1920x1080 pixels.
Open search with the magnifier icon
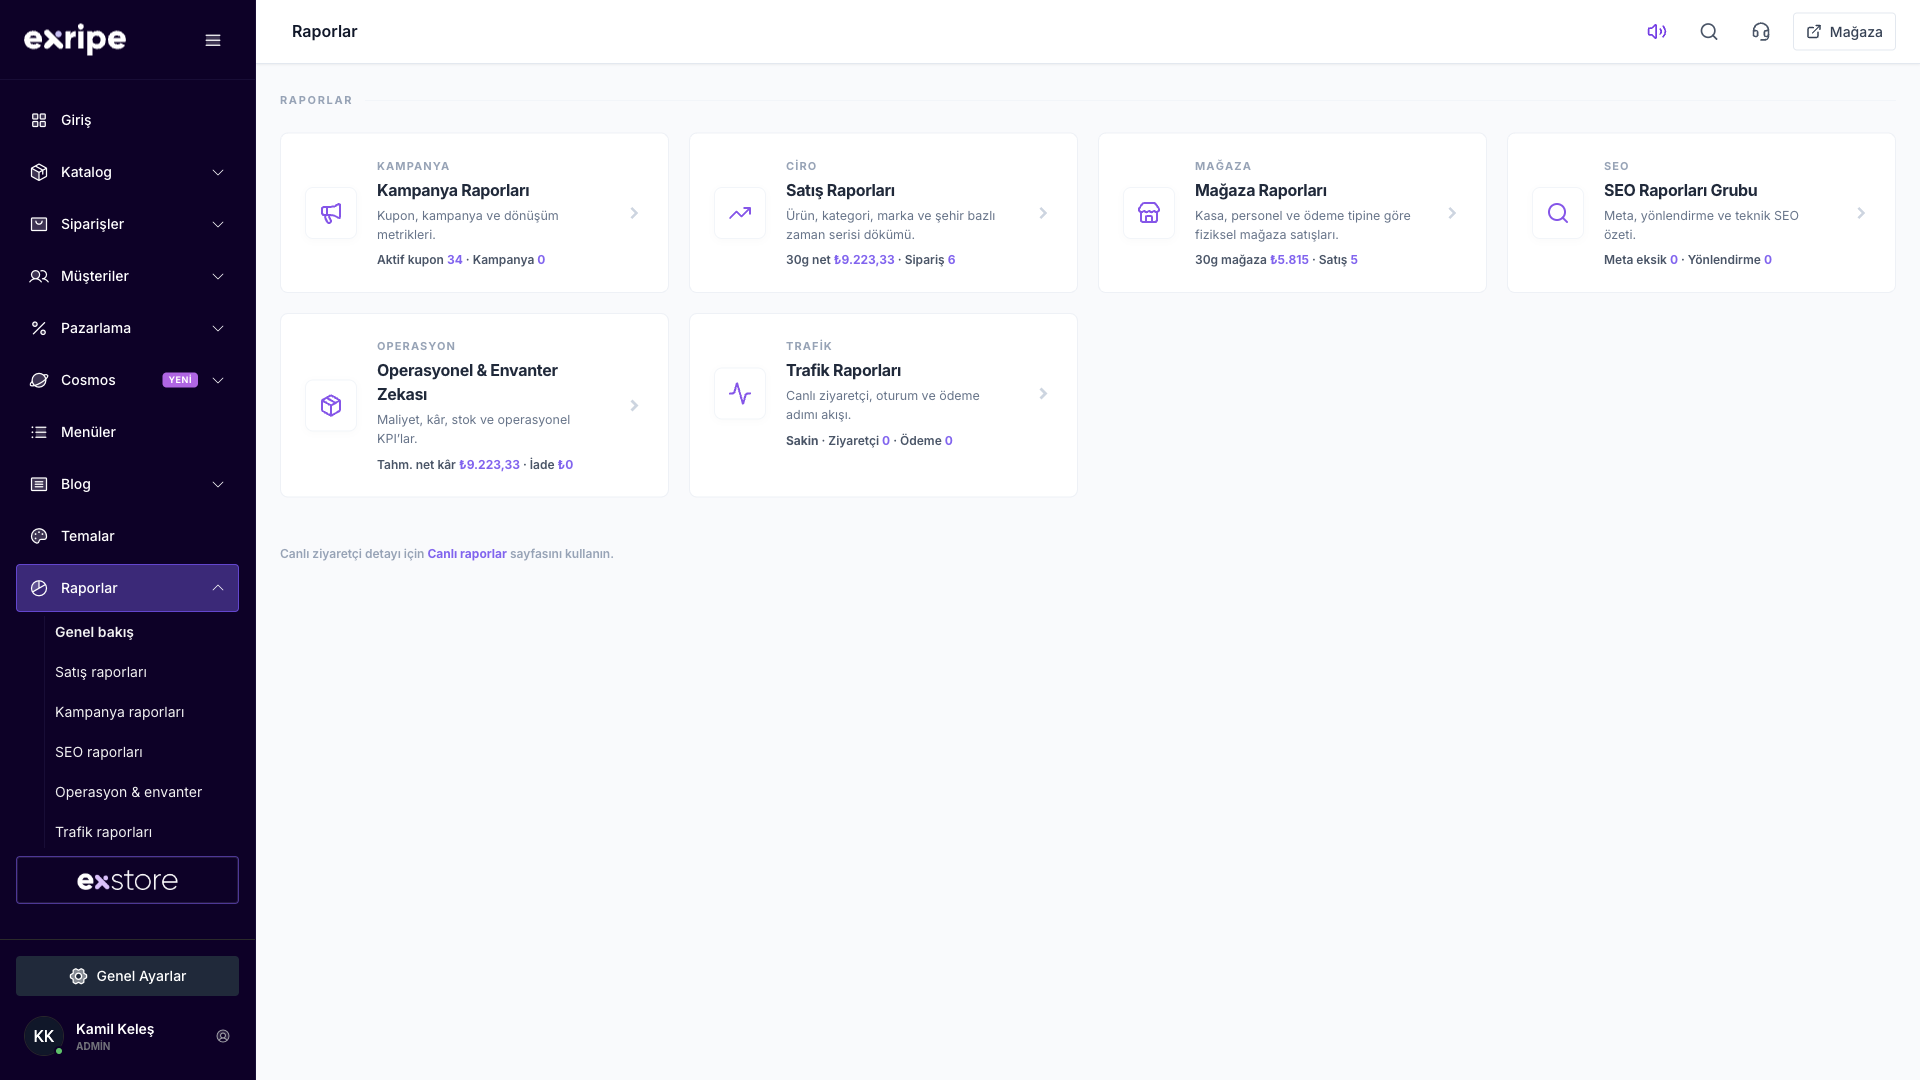tap(1709, 32)
